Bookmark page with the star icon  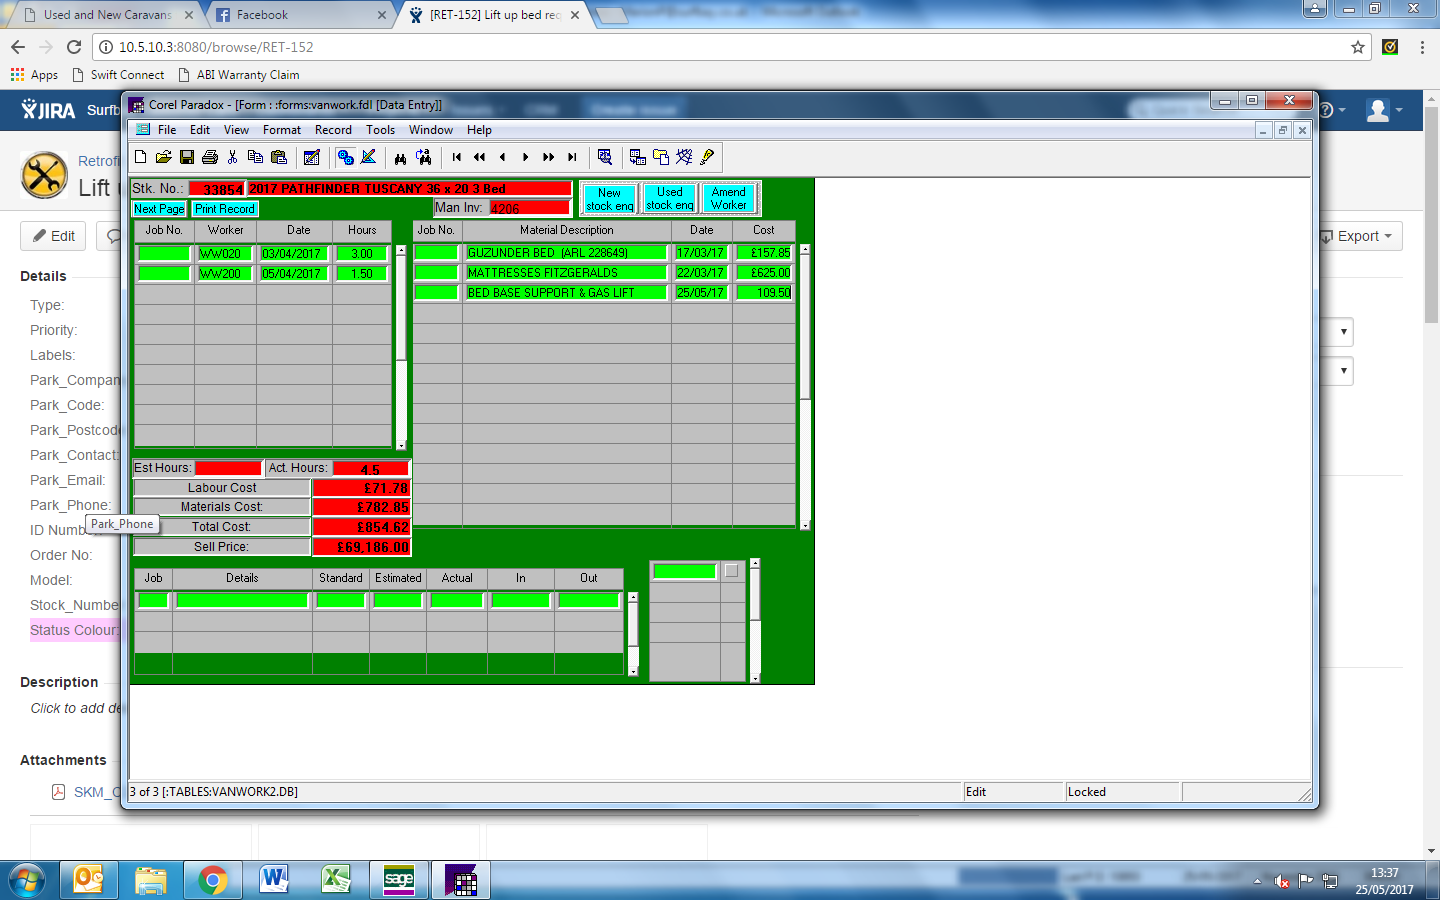[1358, 47]
